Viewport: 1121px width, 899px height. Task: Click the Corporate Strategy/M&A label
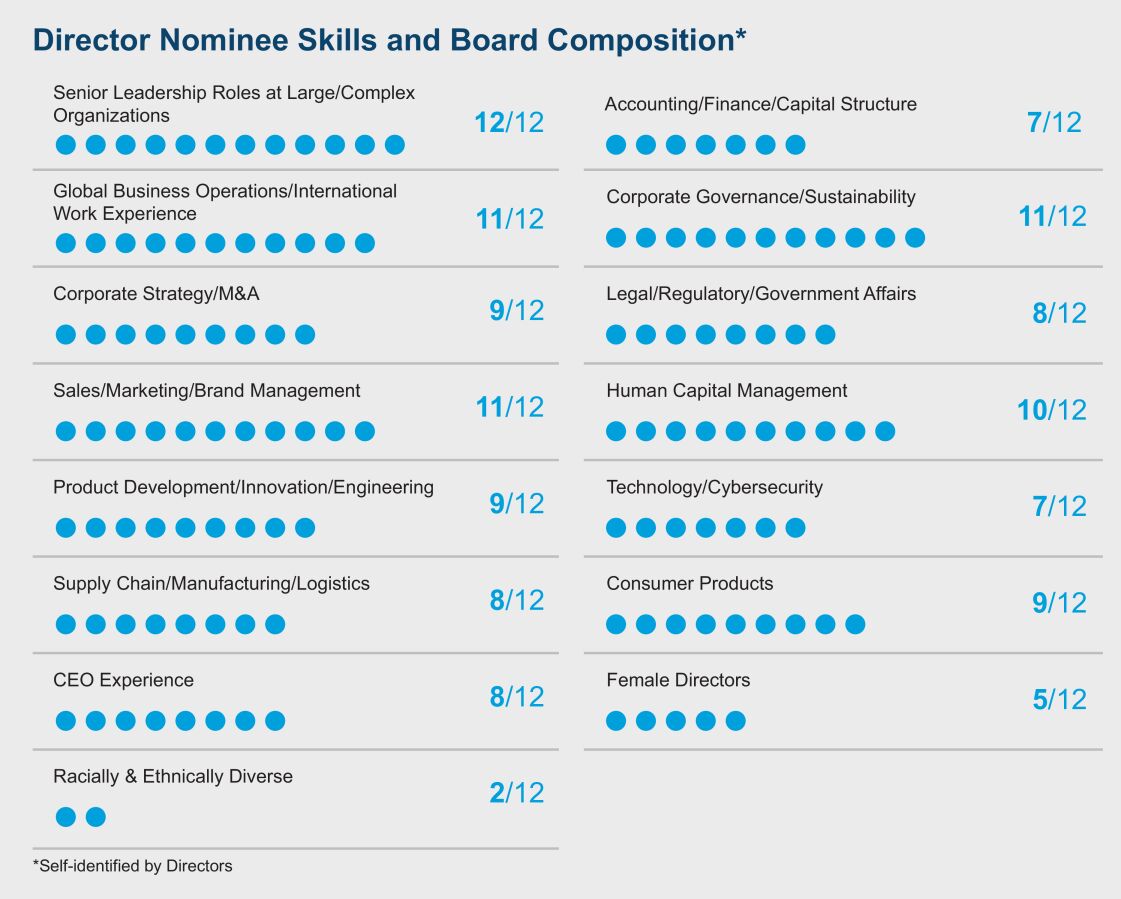tap(156, 294)
